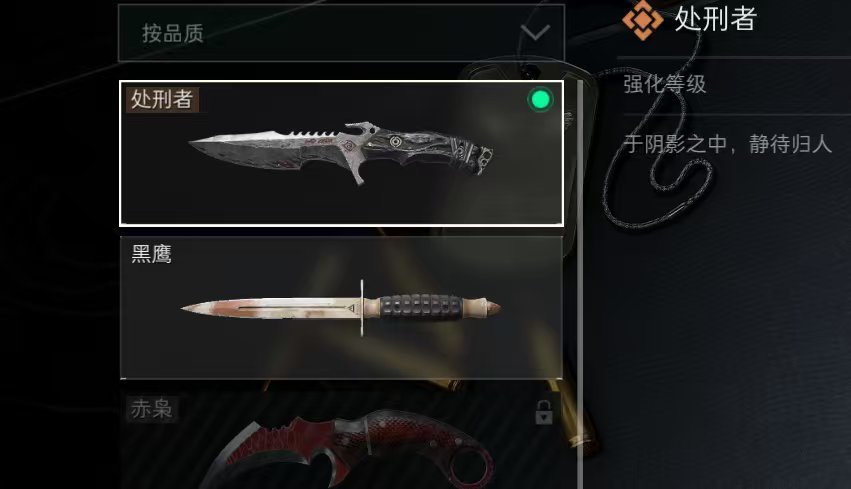Click the padlock icon on 赤枭 card
Viewport: 851px width, 489px height.
(x=543, y=412)
